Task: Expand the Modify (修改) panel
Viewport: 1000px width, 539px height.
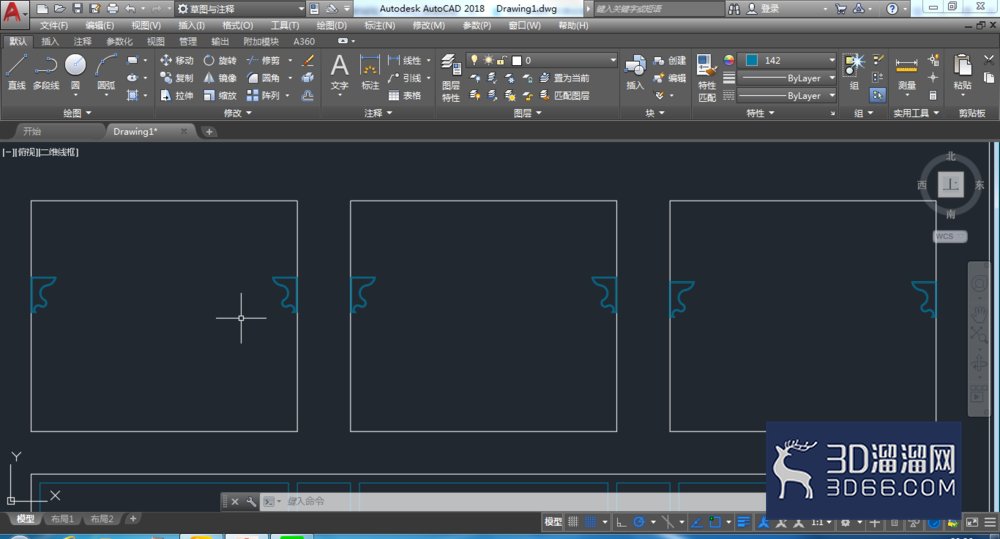Action: coord(237,113)
